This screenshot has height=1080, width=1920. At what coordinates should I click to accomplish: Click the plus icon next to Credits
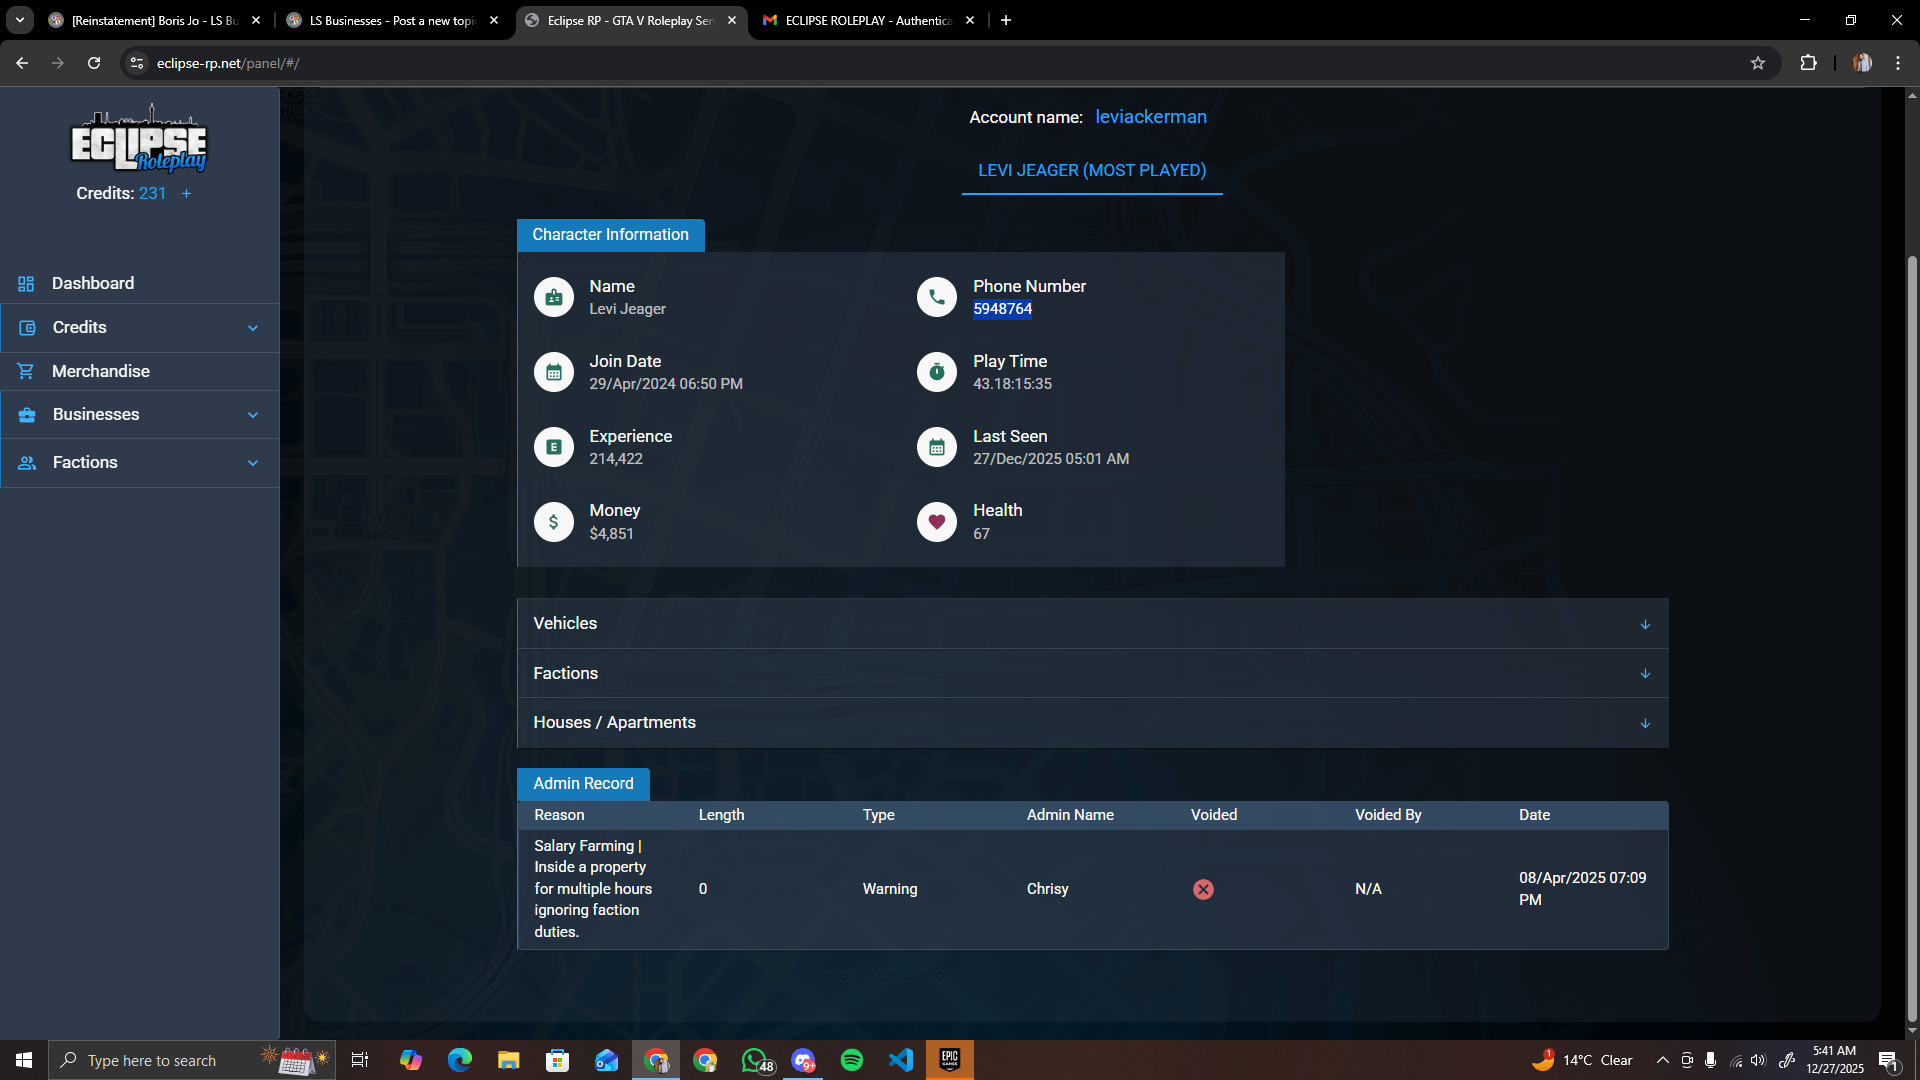pyautogui.click(x=186, y=194)
